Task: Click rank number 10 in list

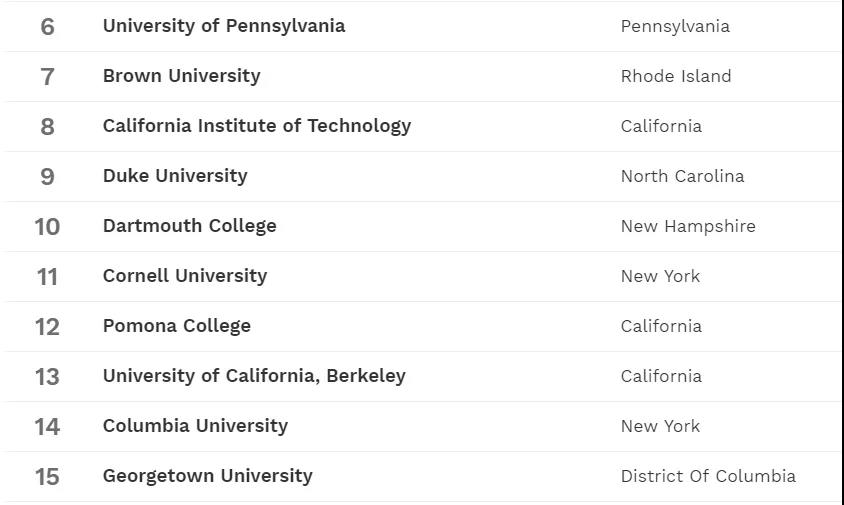Action: tap(47, 227)
